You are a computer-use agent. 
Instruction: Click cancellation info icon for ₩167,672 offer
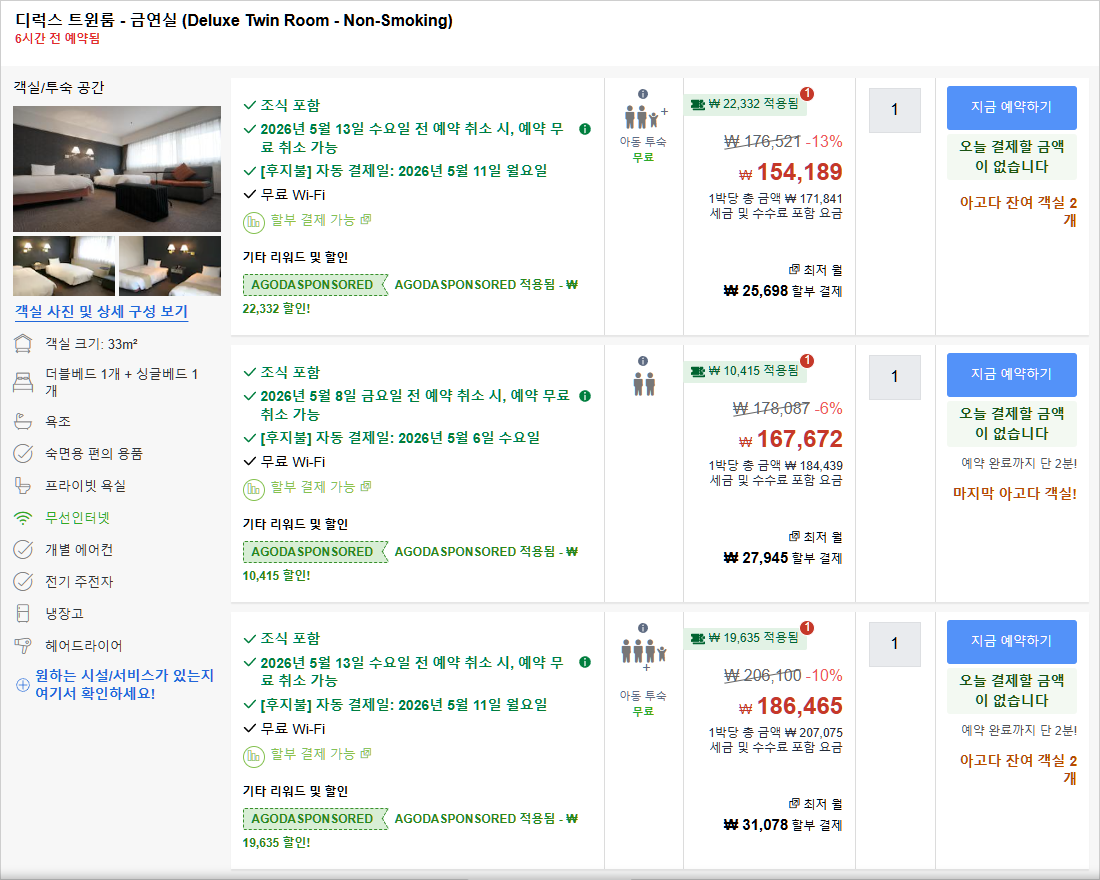tap(585, 396)
